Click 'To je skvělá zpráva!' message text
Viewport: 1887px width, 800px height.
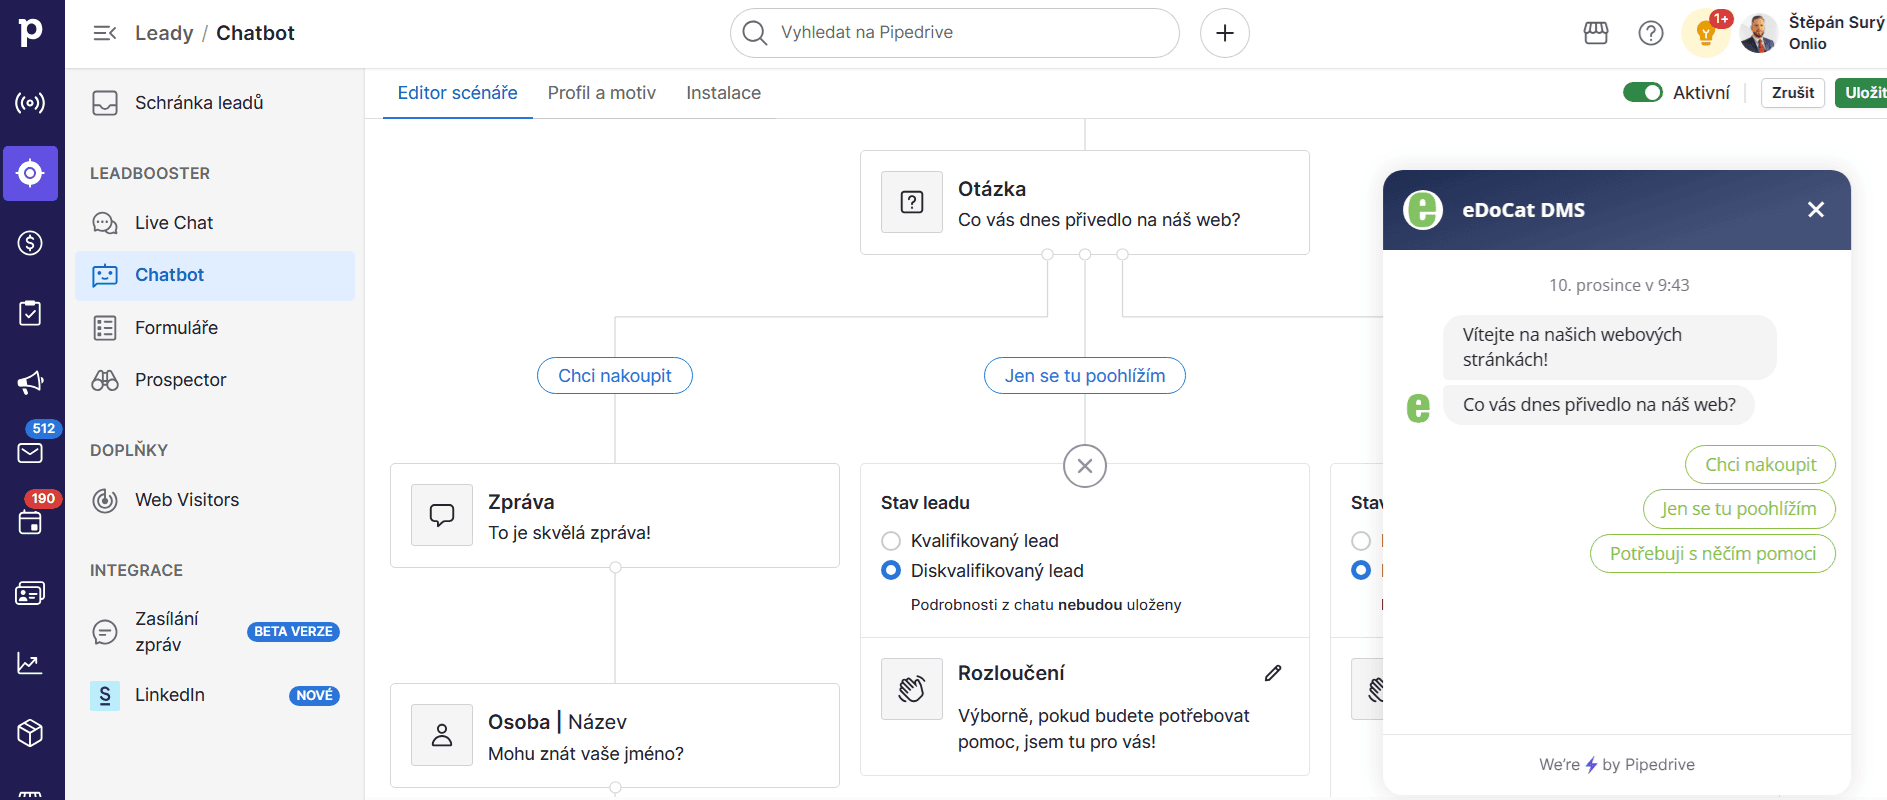pos(569,533)
